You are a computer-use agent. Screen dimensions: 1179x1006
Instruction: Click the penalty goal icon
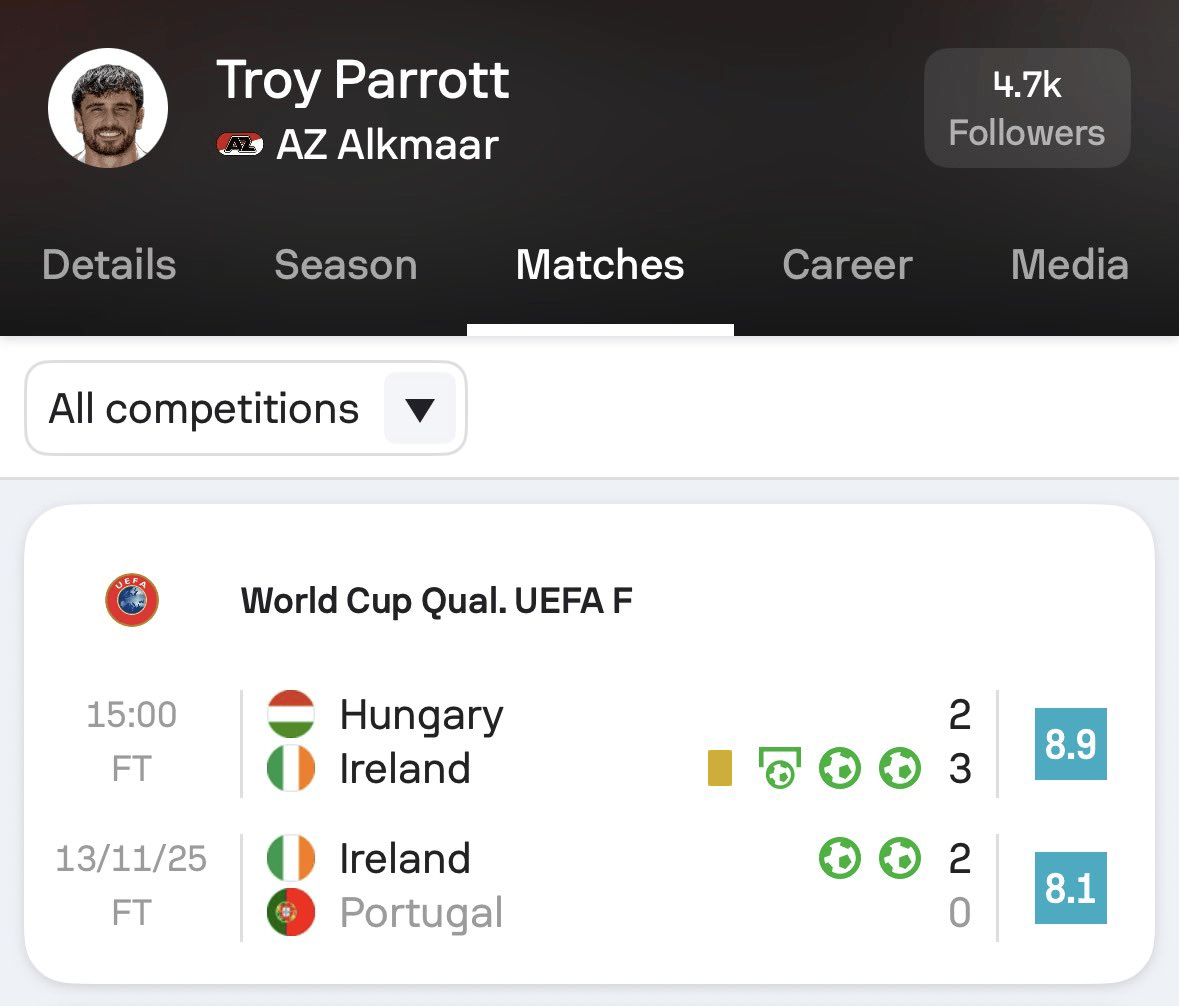pos(780,769)
